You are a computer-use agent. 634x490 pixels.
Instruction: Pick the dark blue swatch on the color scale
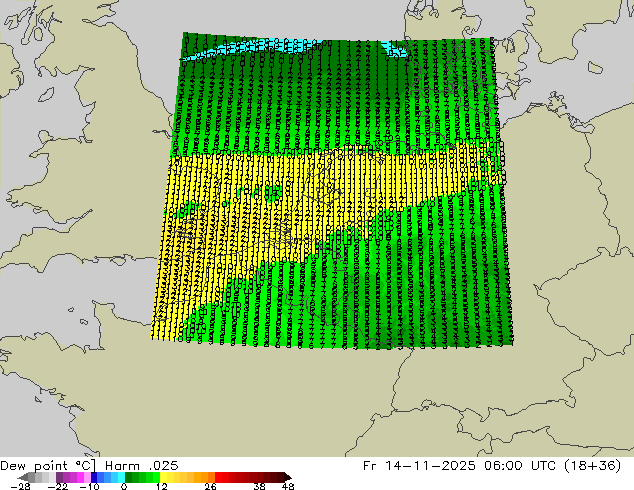(x=94, y=477)
